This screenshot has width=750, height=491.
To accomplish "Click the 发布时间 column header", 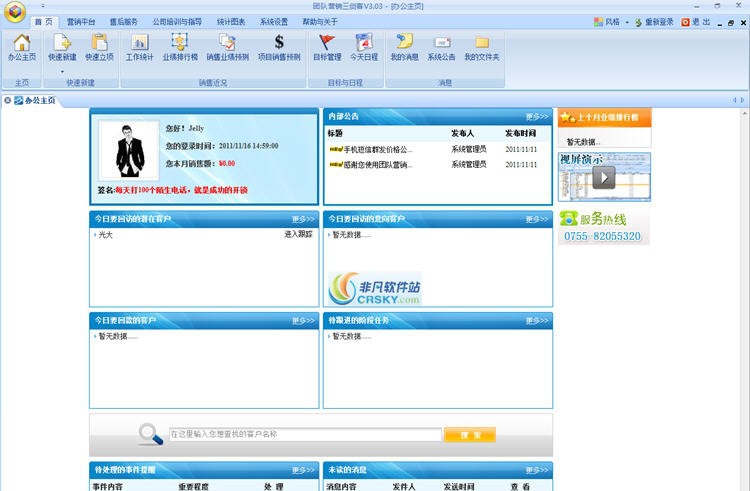I will (x=520, y=133).
